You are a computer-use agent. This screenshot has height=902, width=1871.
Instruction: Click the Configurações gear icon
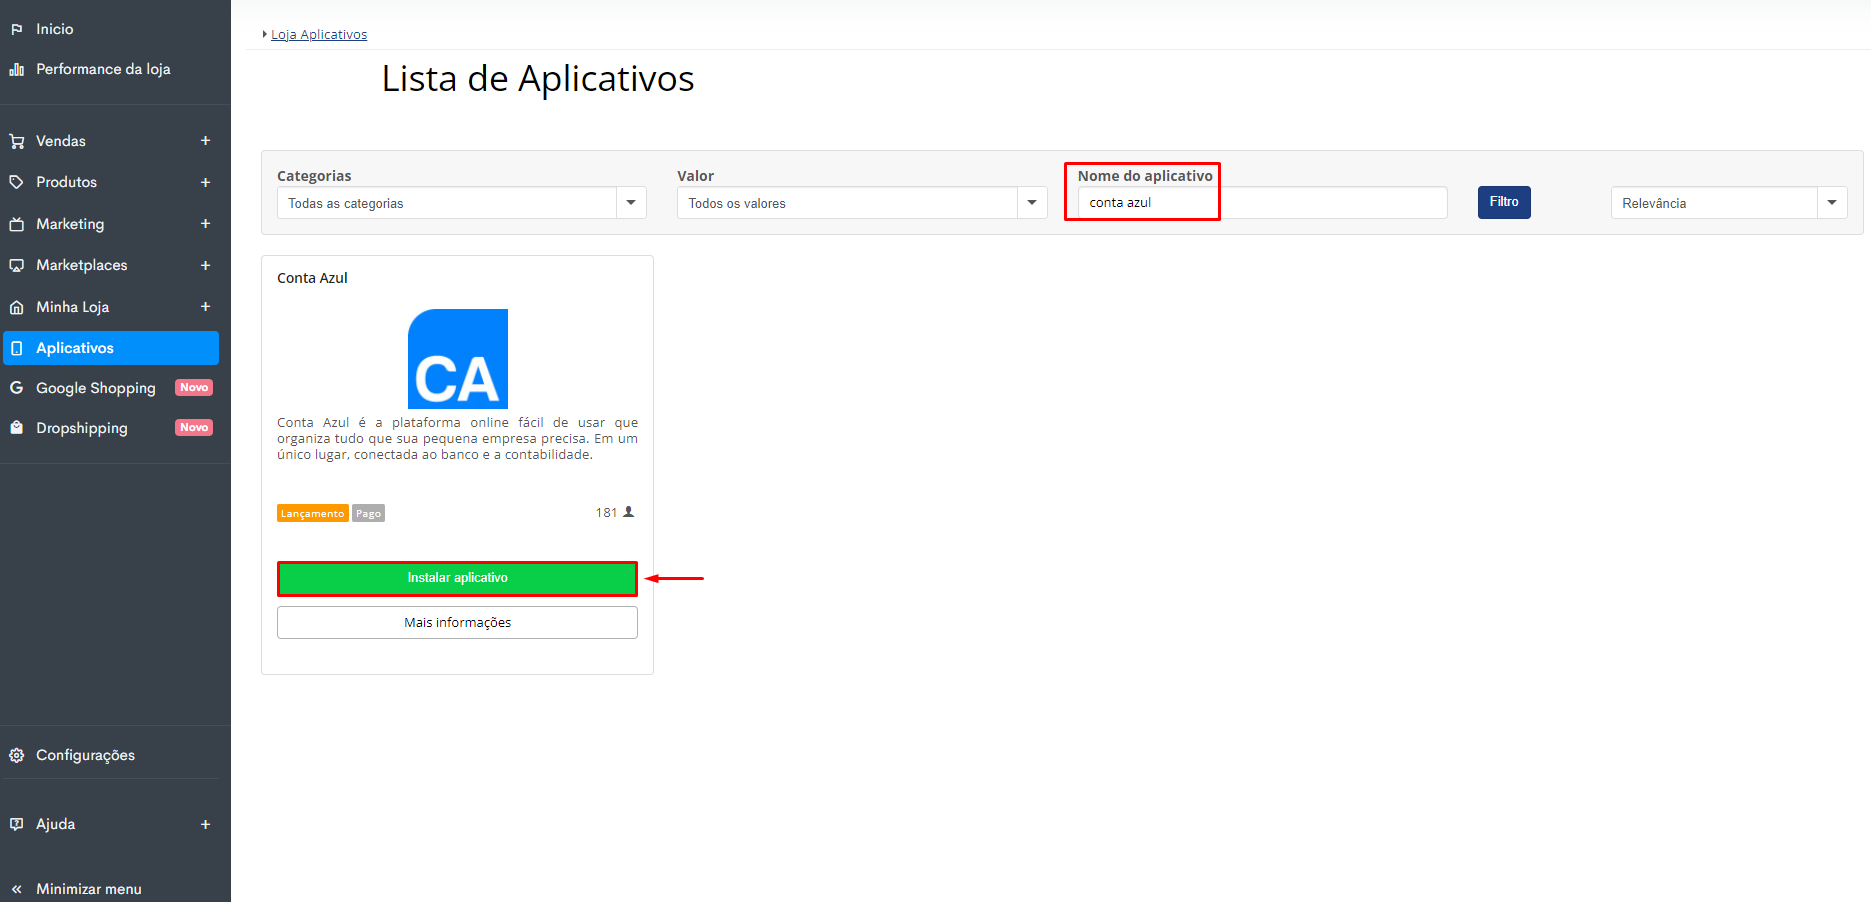(x=17, y=755)
